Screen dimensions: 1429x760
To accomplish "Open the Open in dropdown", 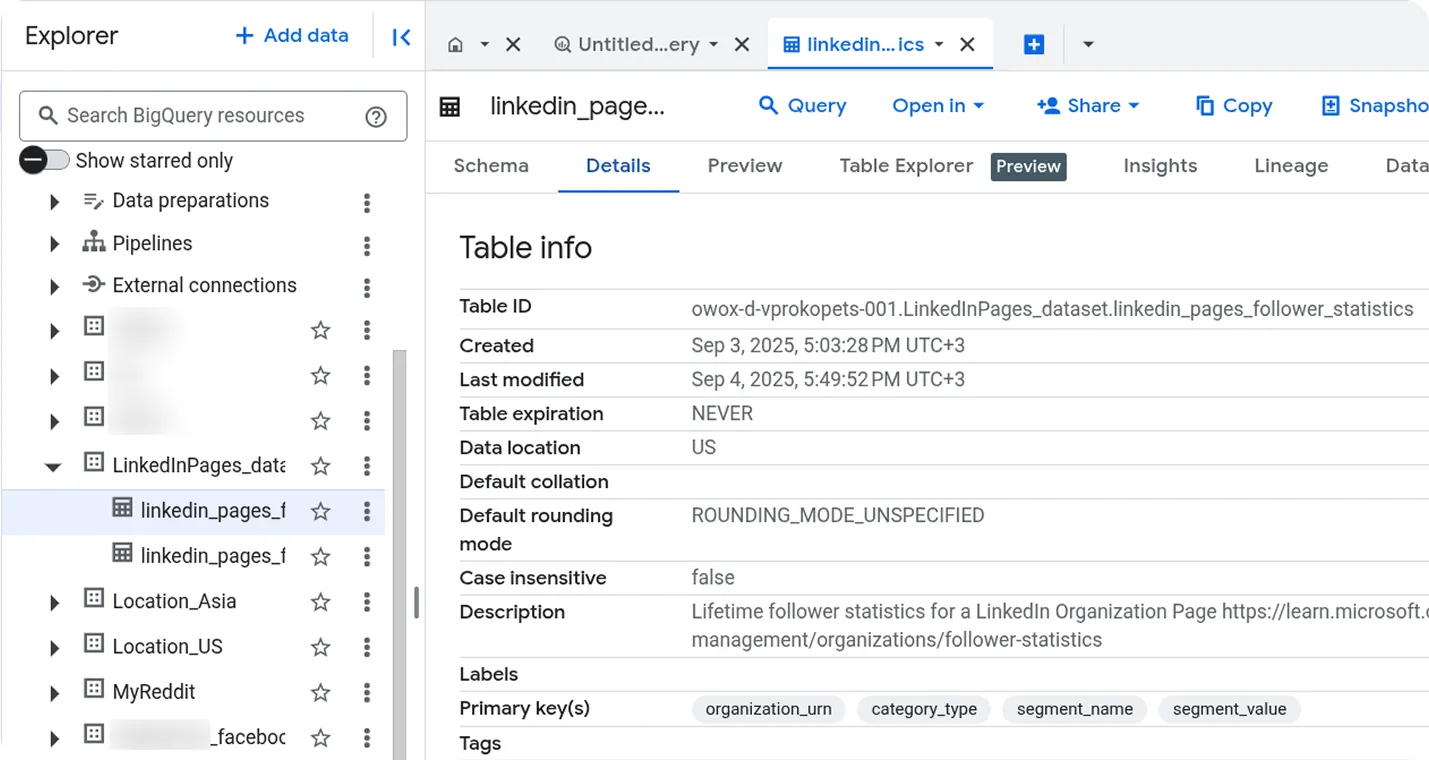I will [x=937, y=105].
